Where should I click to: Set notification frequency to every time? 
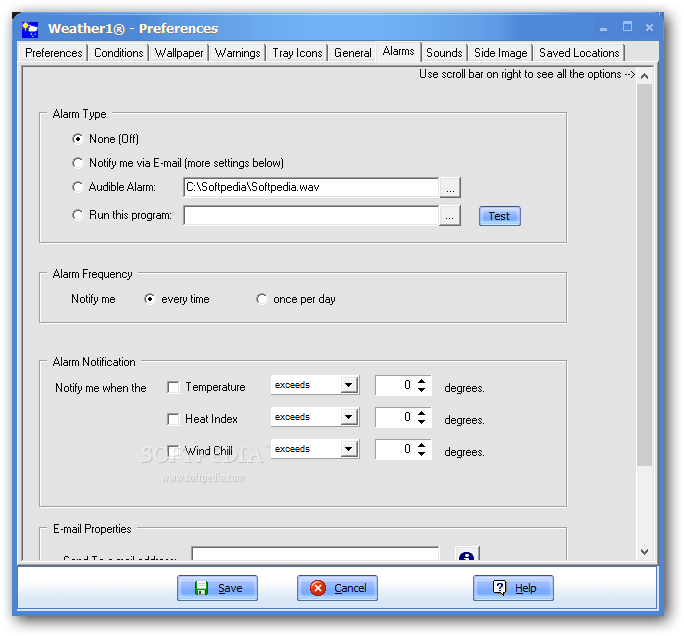(x=150, y=299)
